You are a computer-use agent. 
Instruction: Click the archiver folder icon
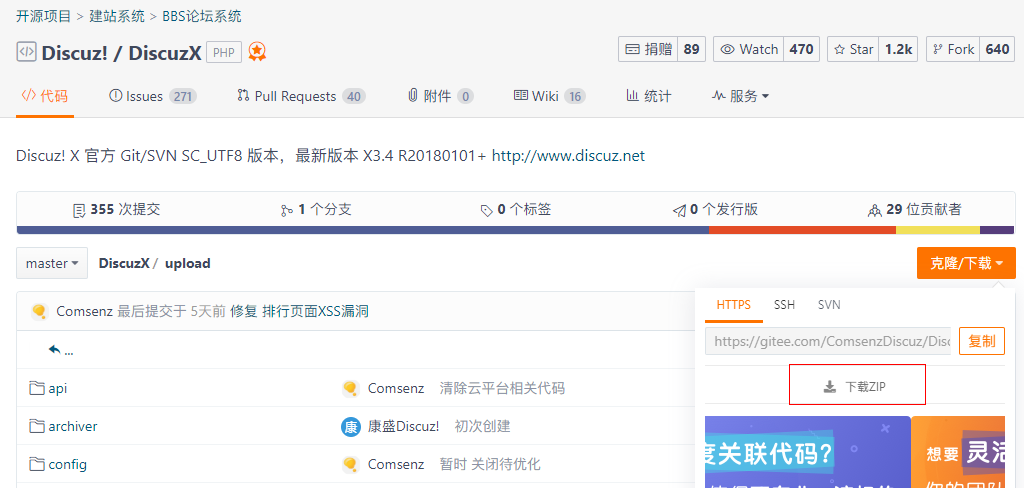point(37,426)
